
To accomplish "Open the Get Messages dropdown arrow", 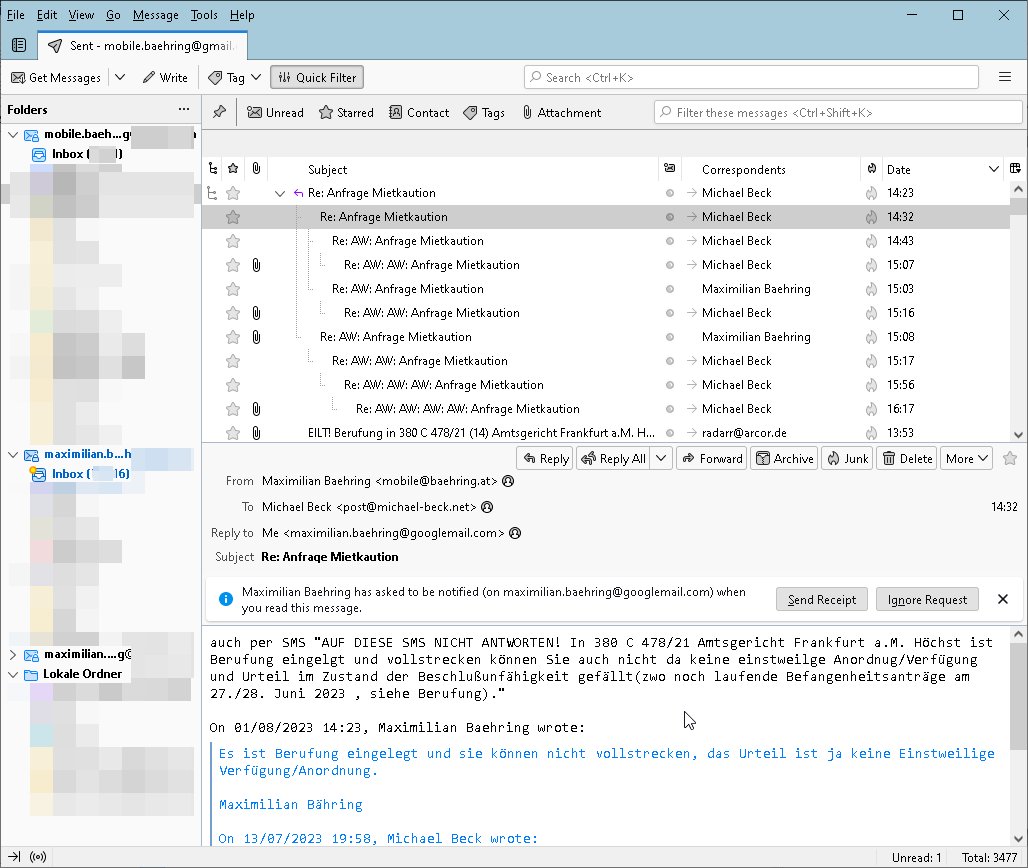I will coord(120,77).
